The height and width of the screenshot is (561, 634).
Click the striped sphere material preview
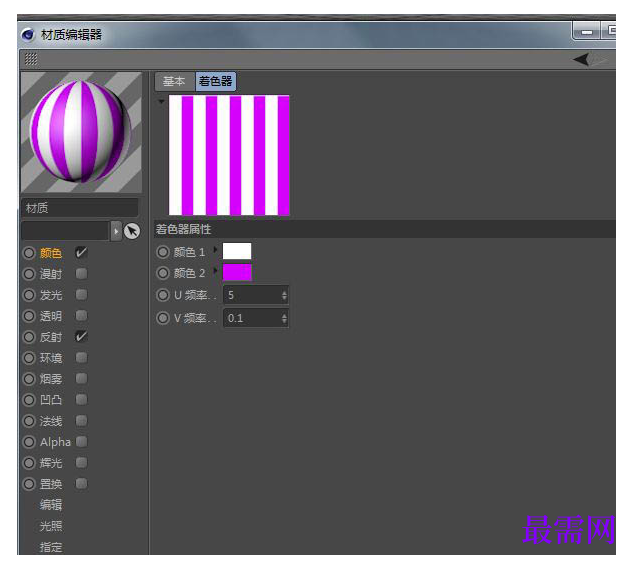[x=81, y=132]
